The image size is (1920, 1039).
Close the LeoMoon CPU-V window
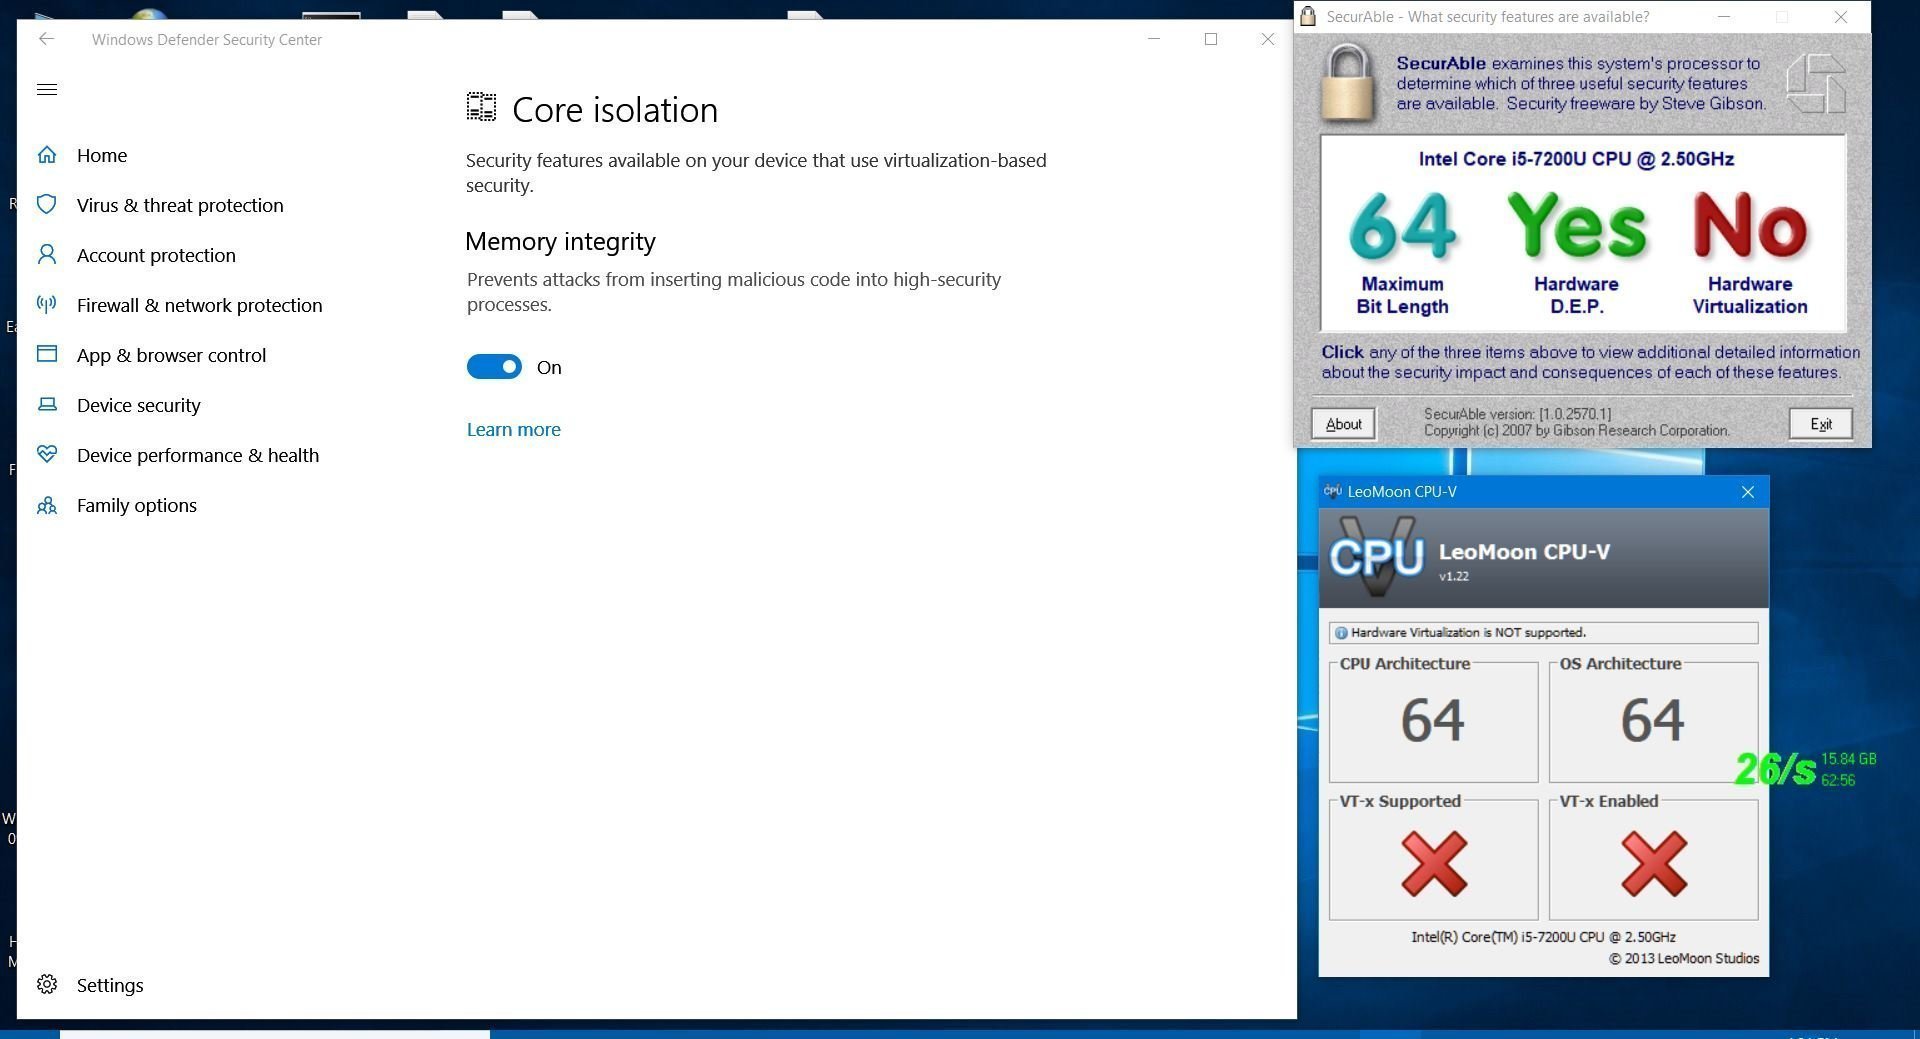tap(1748, 492)
